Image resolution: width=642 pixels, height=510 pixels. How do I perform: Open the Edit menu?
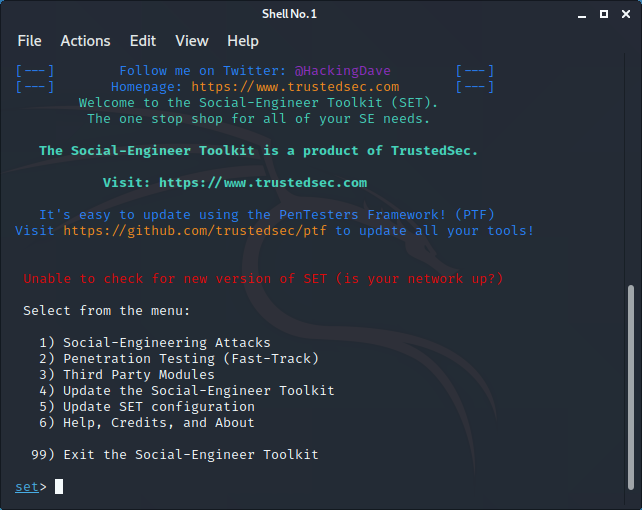click(x=142, y=41)
